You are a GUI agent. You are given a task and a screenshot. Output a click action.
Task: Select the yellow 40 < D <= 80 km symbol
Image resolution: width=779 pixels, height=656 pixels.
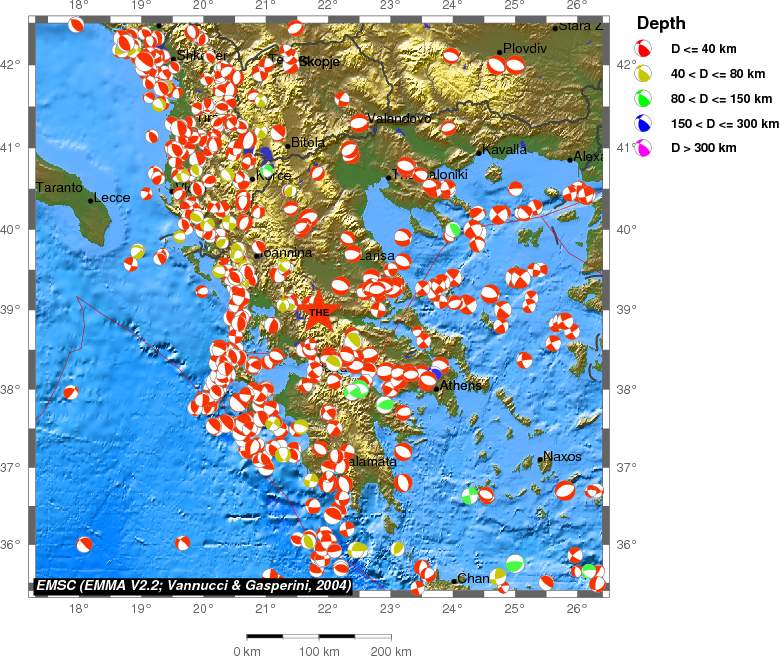point(646,73)
